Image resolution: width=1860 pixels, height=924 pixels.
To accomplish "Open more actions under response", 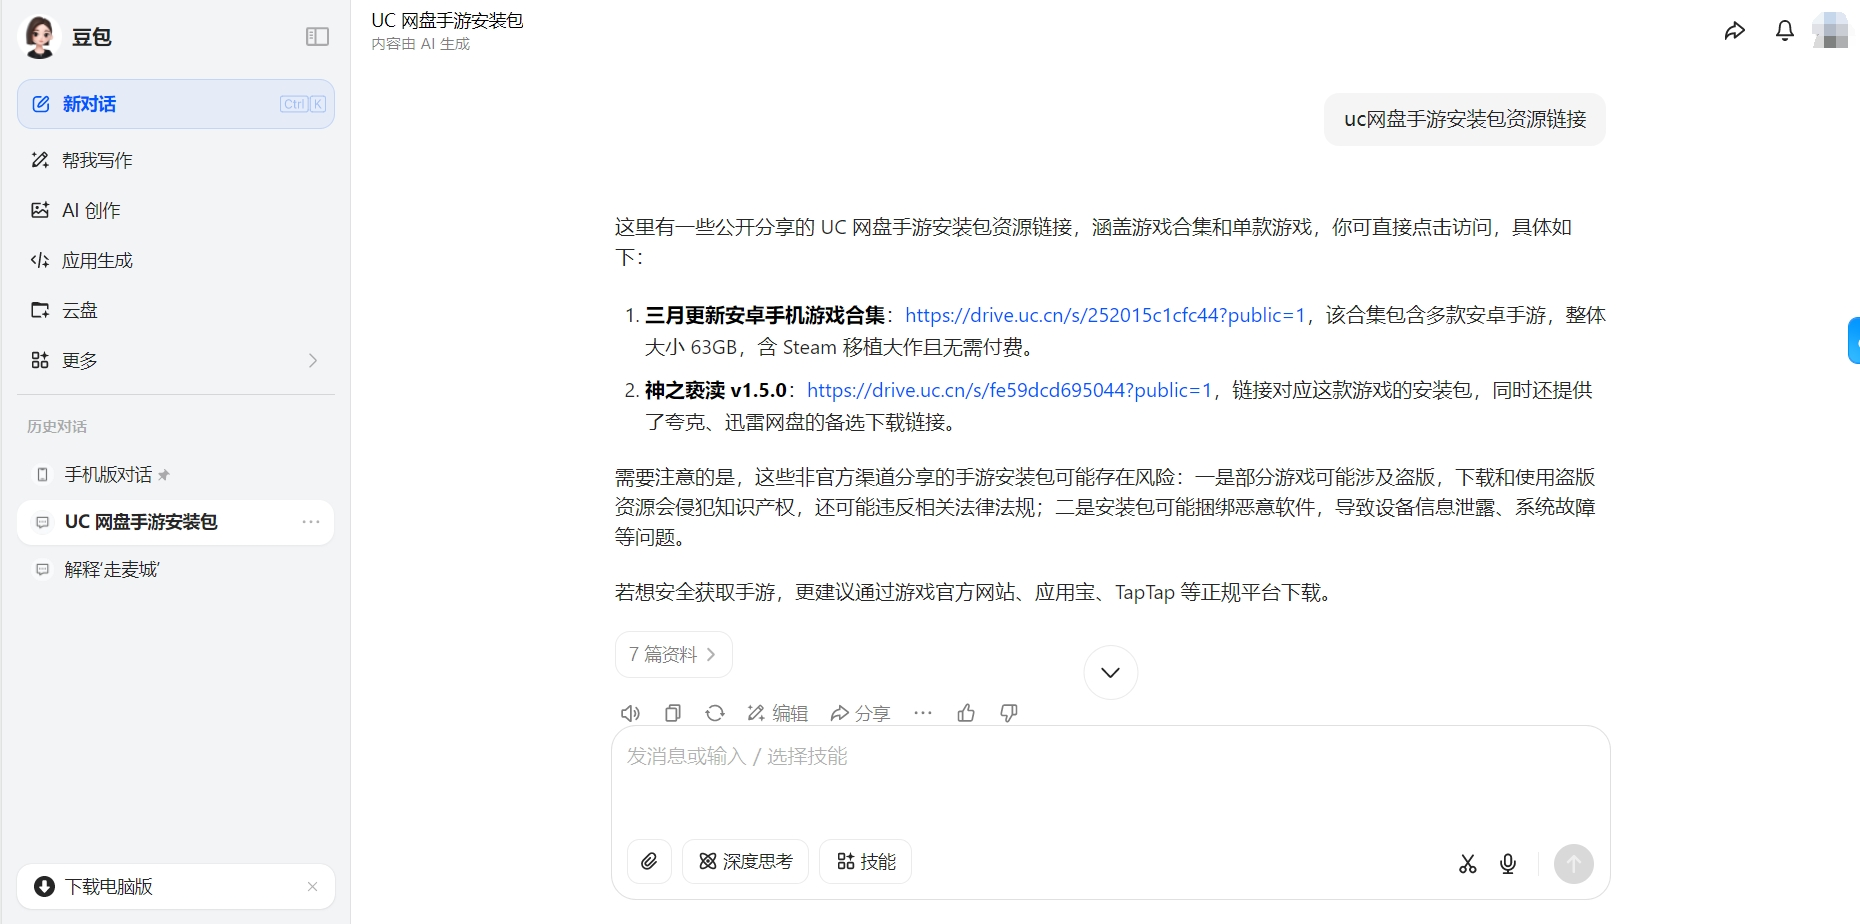I will [x=923, y=713].
